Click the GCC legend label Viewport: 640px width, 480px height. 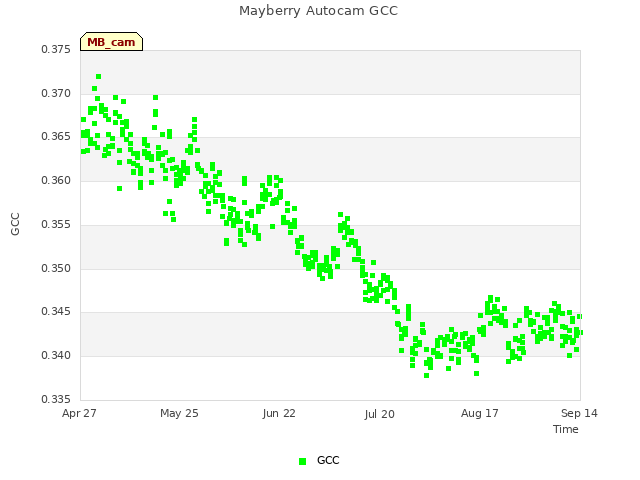(328, 460)
